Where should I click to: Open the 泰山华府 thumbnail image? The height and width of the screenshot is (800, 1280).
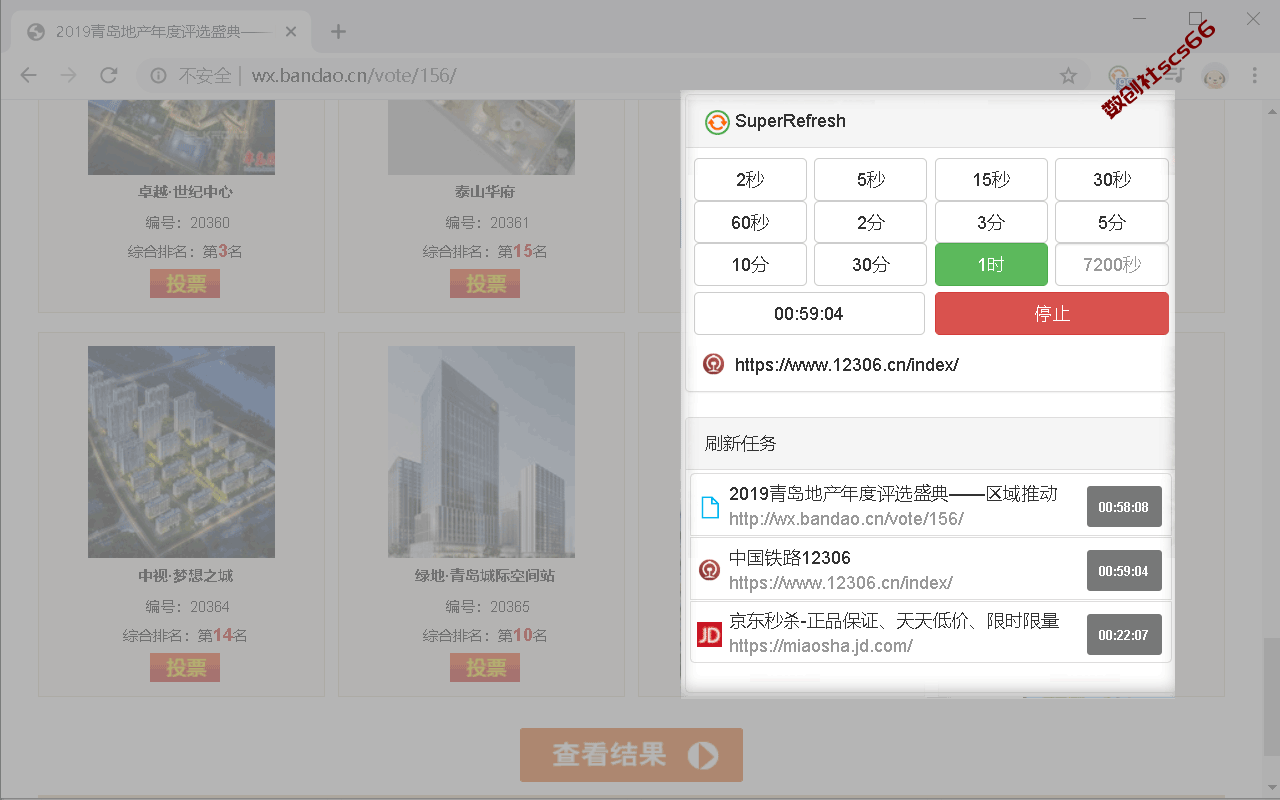[481, 137]
